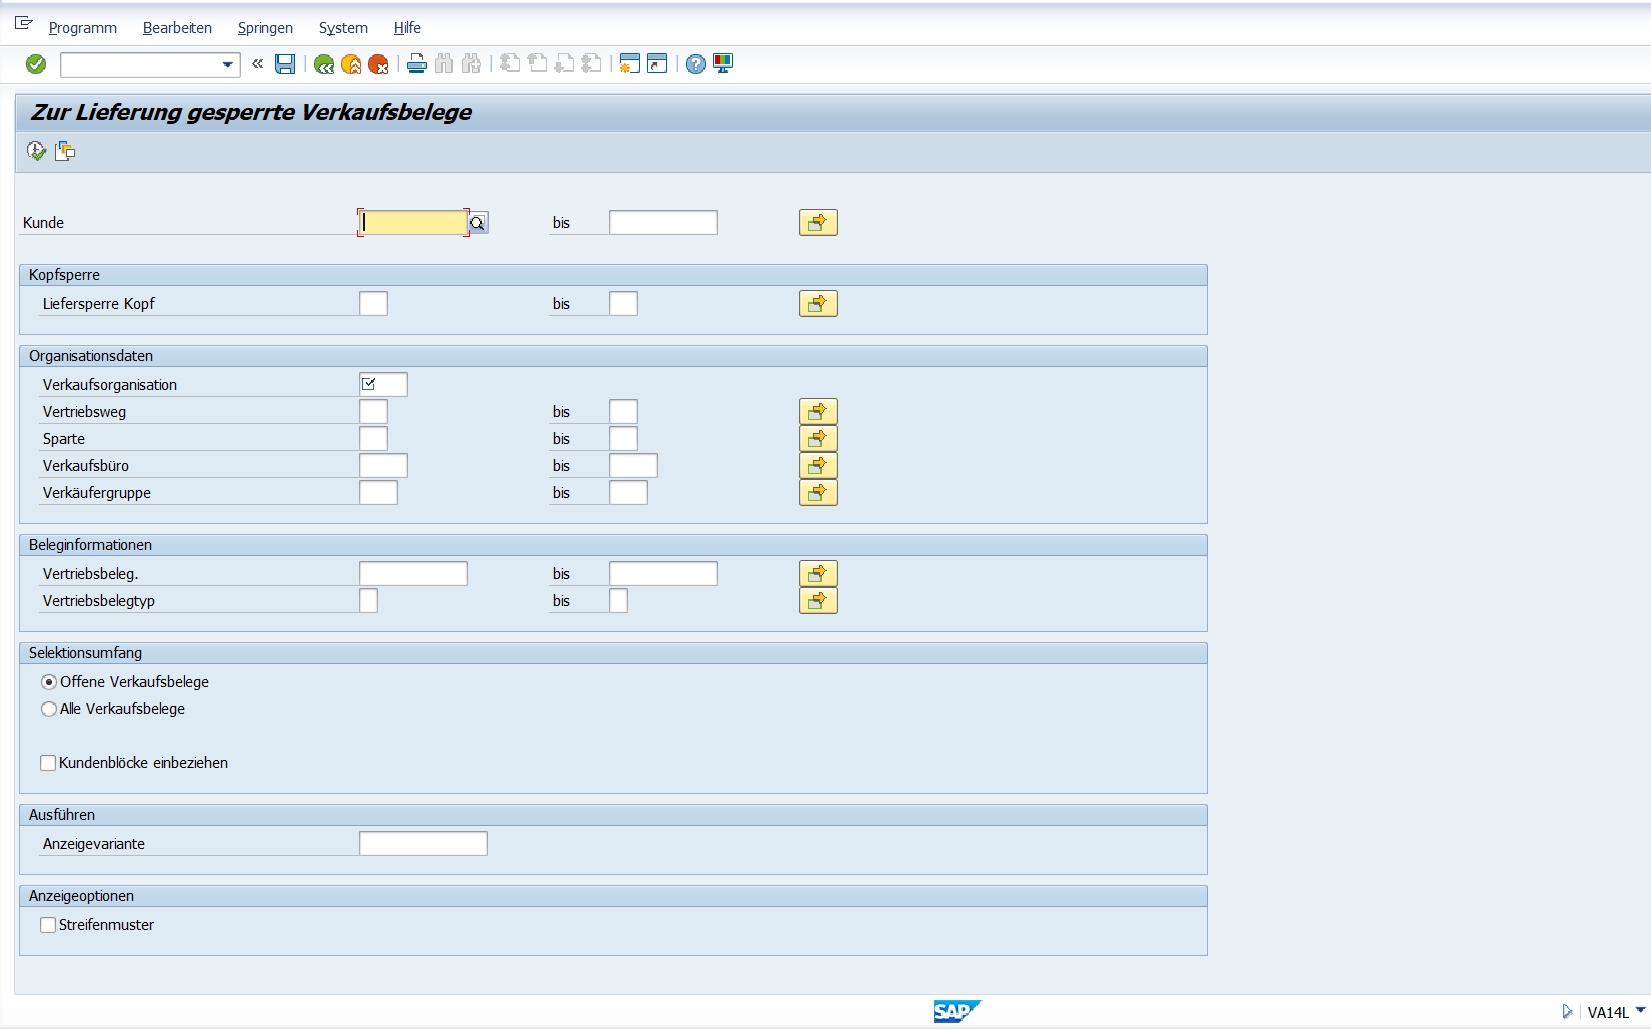Open multiple selection for Verkaufsbüro
Image resolution: width=1651 pixels, height=1029 pixels.
(818, 465)
